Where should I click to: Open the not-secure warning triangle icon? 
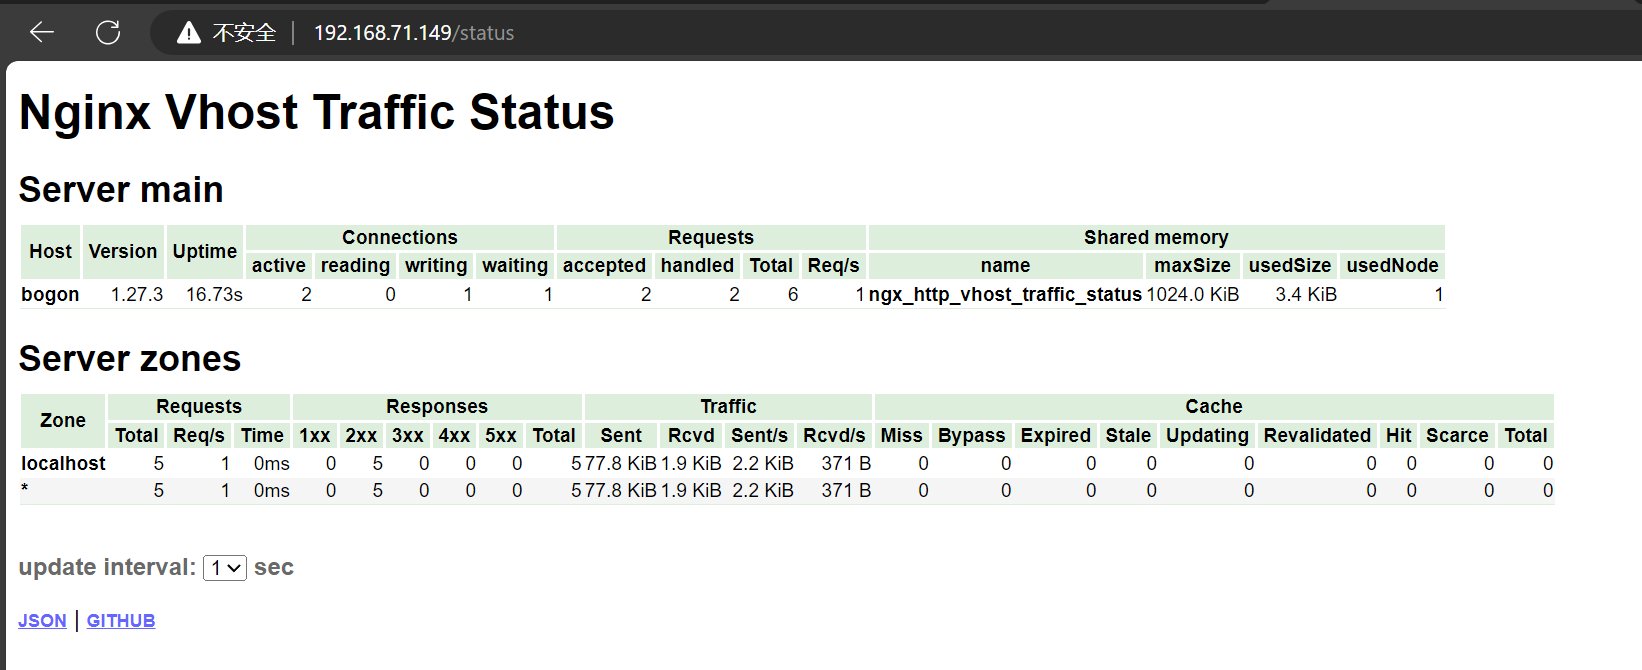pyautogui.click(x=189, y=33)
